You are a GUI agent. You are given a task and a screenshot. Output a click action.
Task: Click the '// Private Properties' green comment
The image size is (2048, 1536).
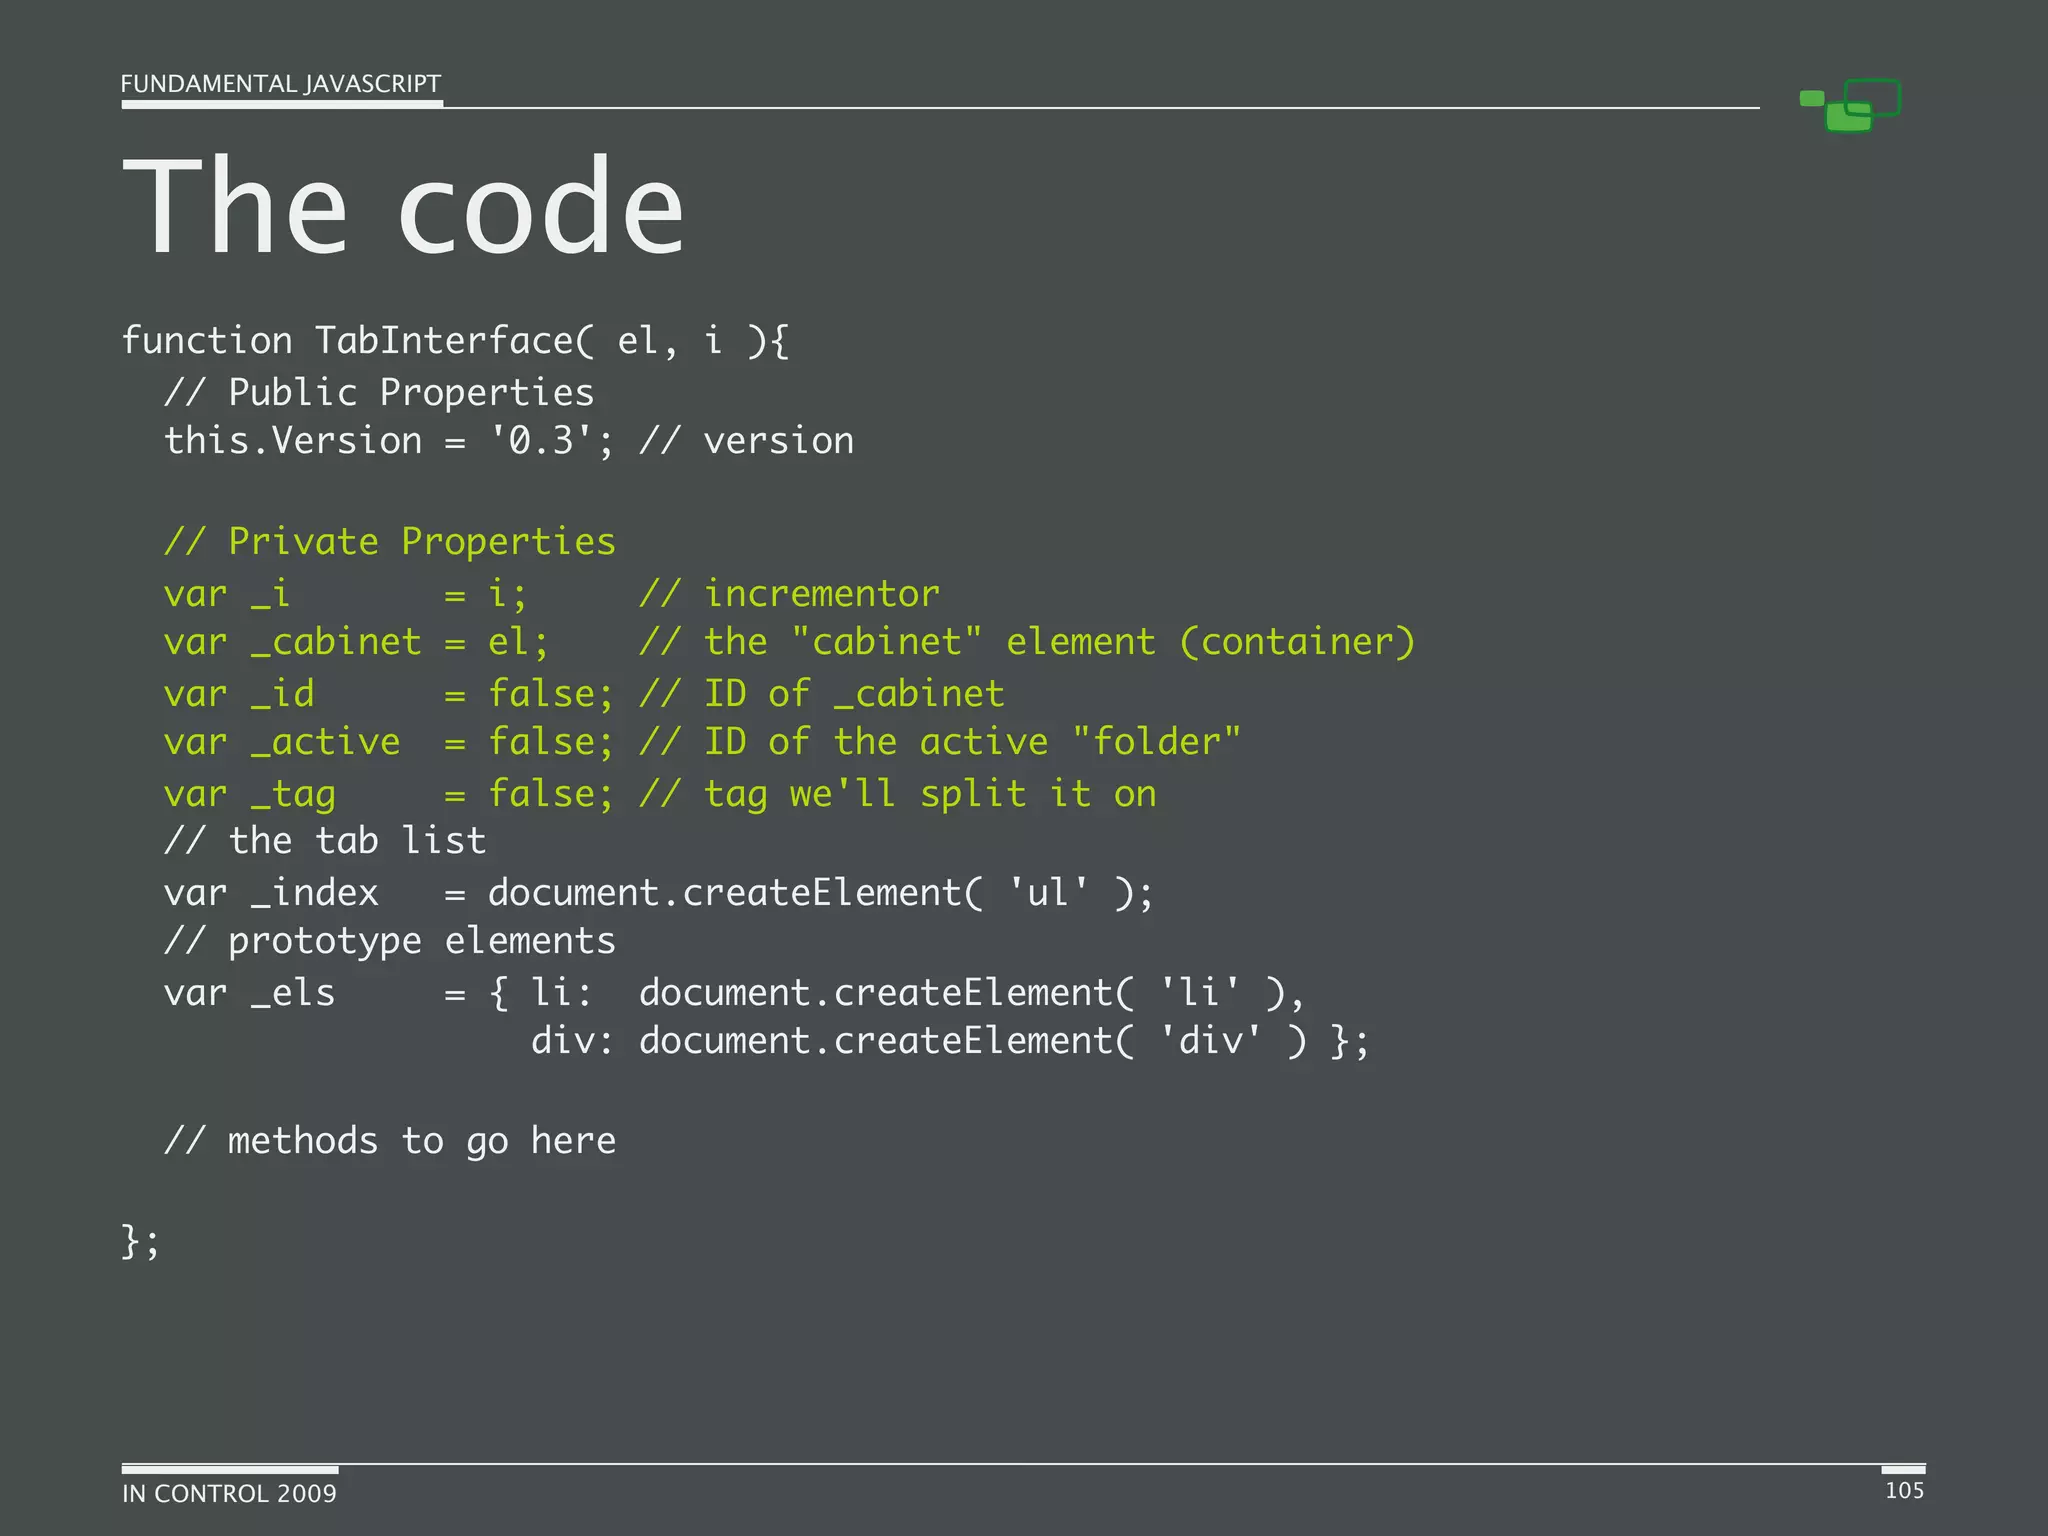point(390,541)
